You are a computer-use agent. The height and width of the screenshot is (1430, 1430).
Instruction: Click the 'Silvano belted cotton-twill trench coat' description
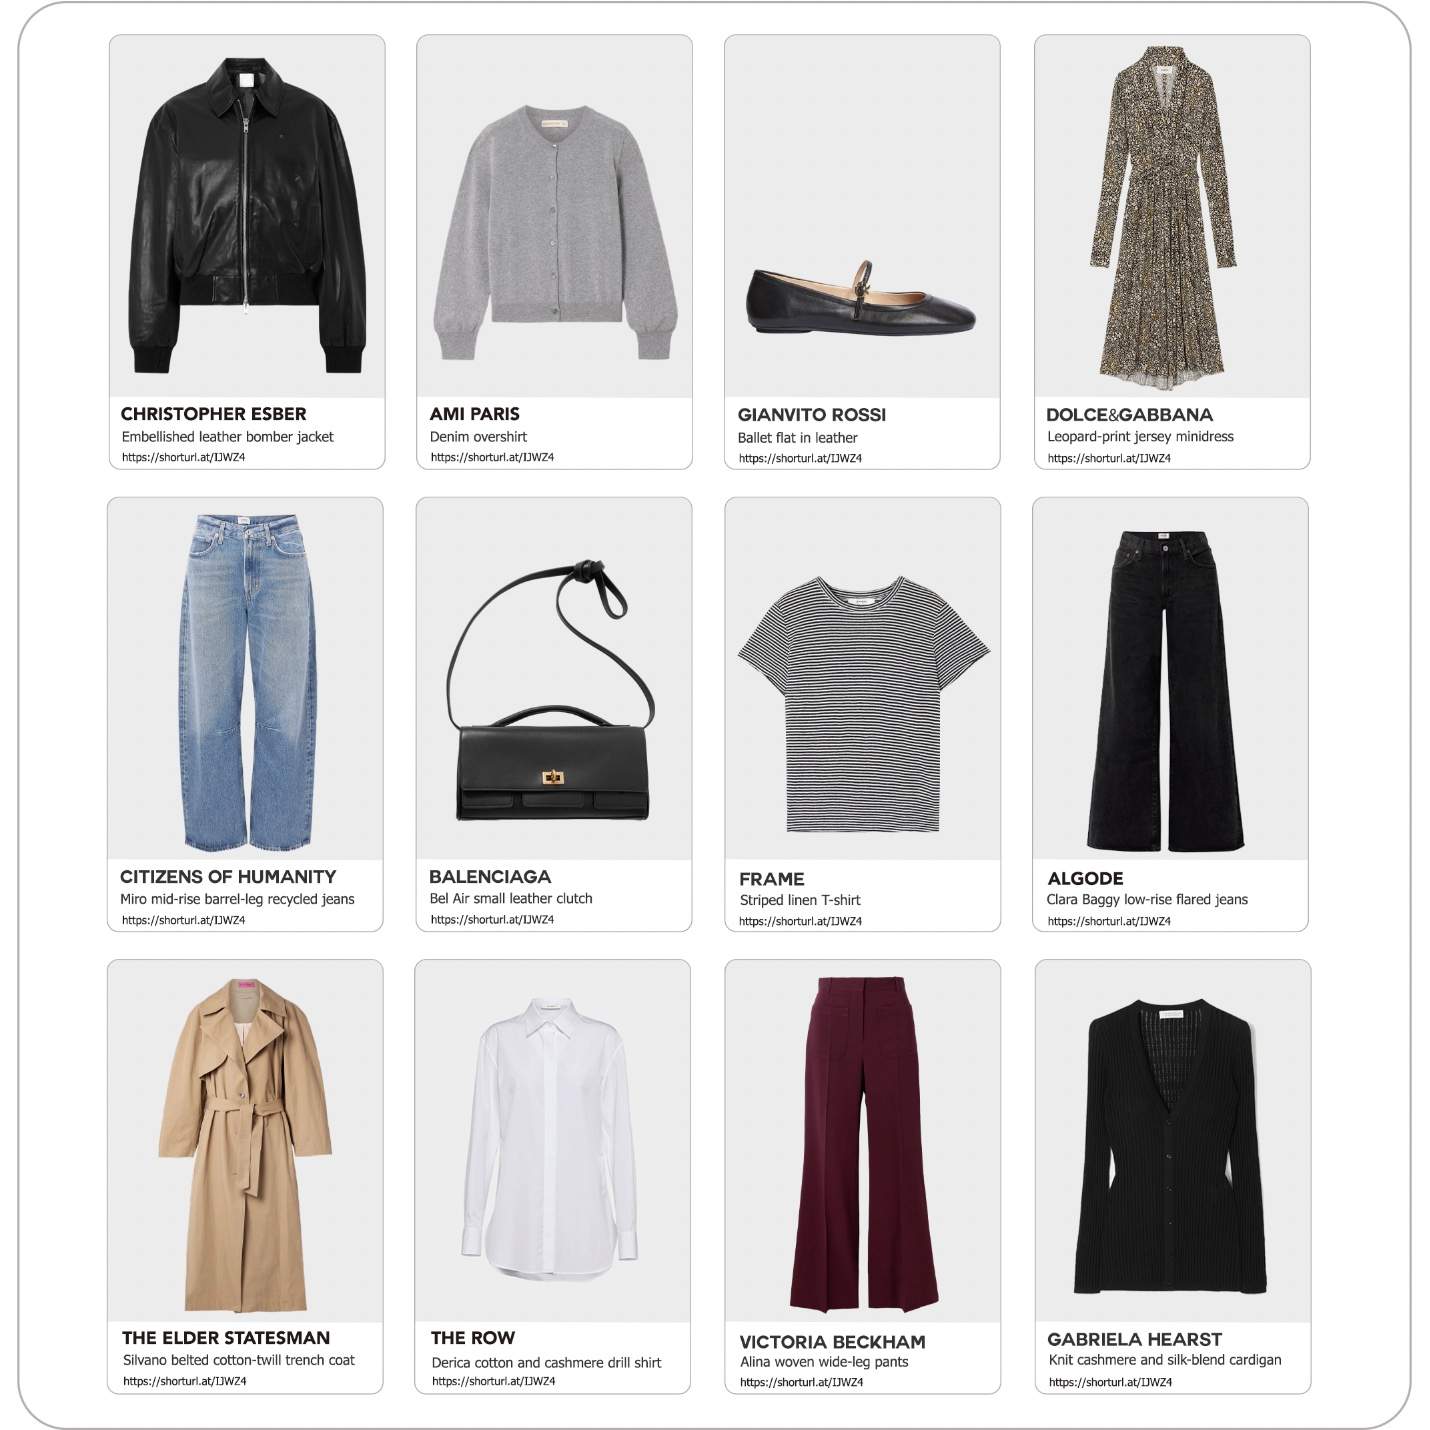(239, 1360)
